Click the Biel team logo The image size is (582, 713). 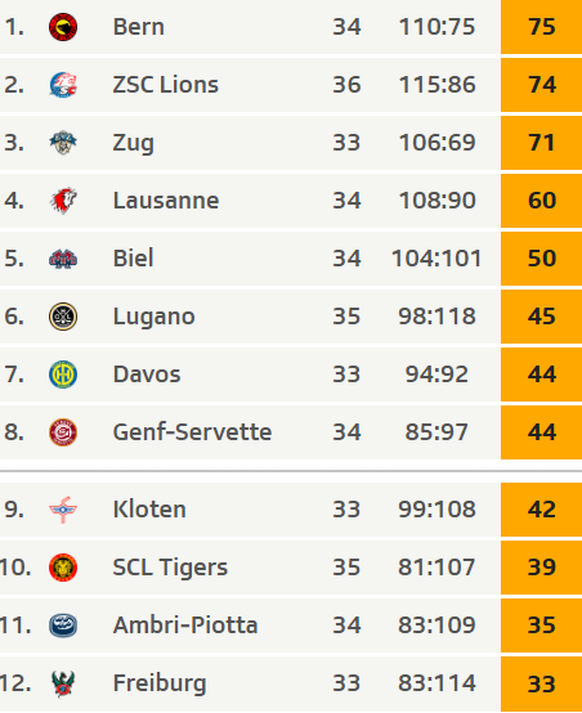coord(63,259)
